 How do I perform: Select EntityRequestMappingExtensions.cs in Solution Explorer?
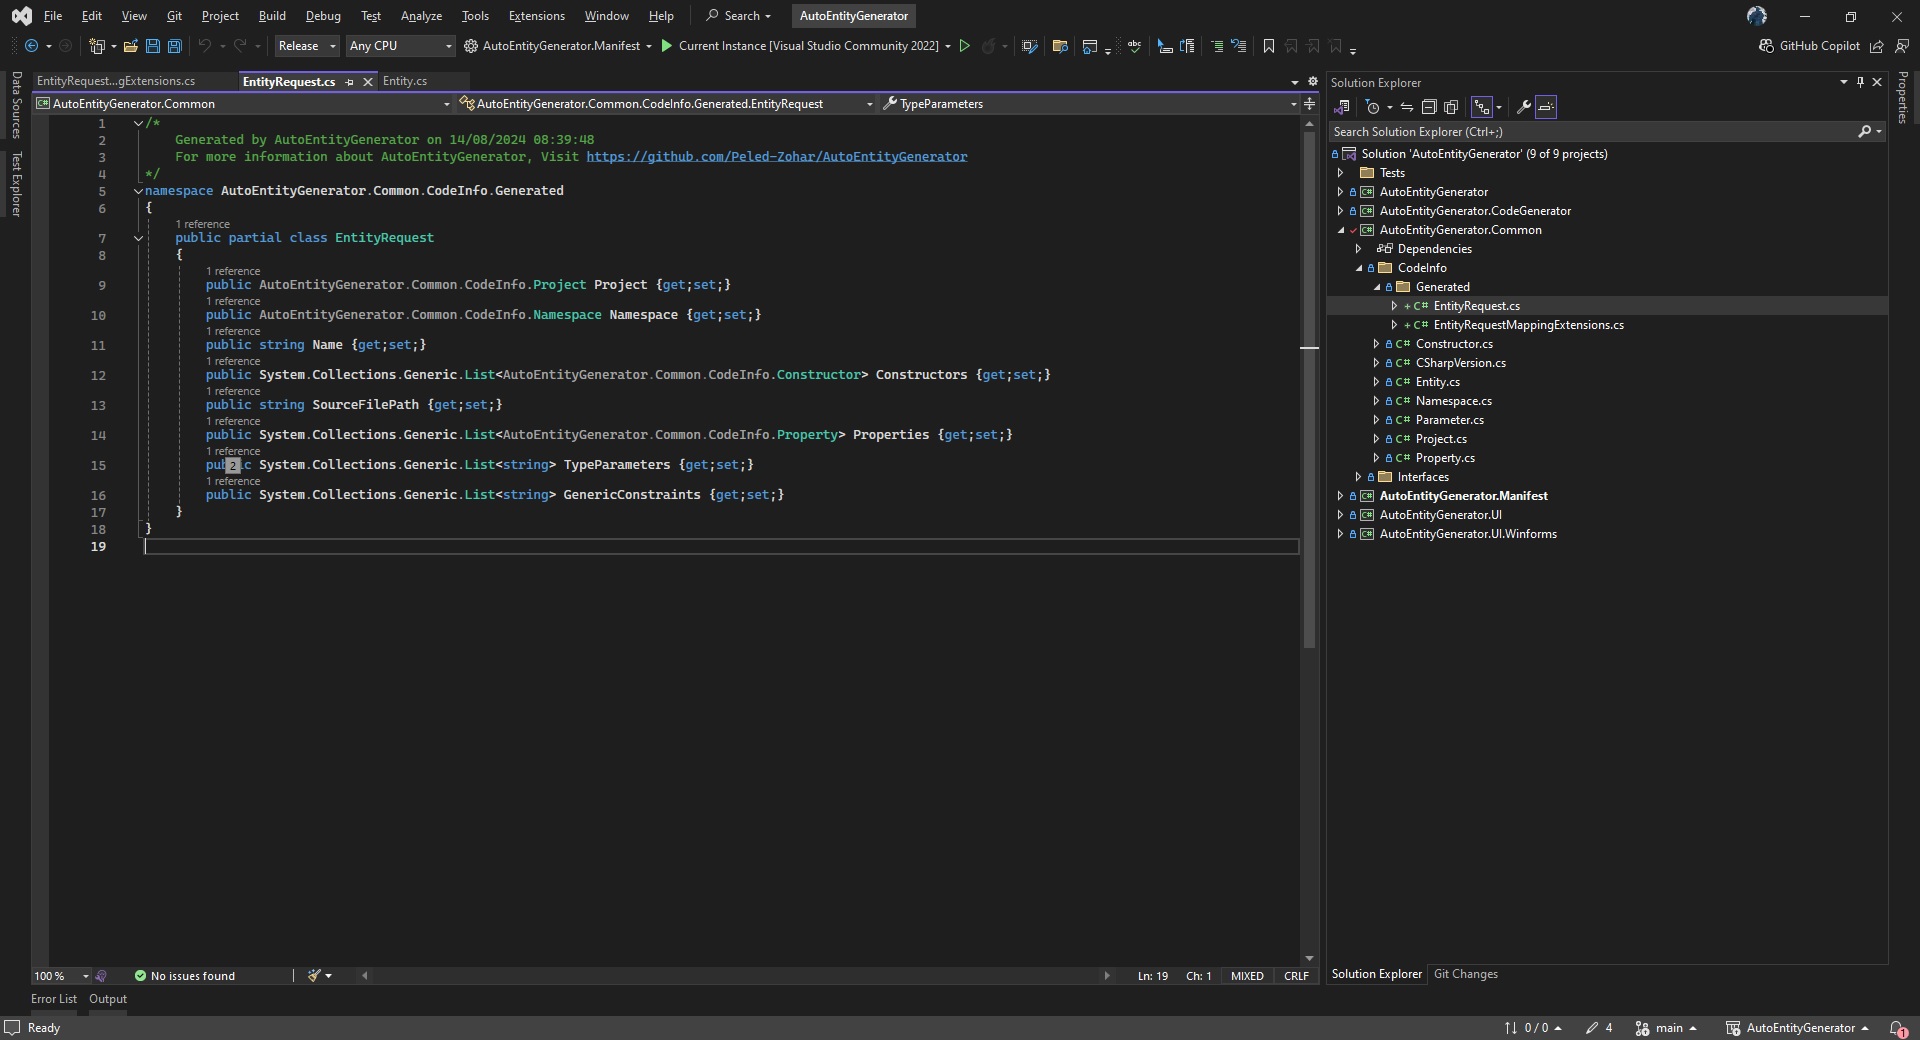click(x=1528, y=325)
